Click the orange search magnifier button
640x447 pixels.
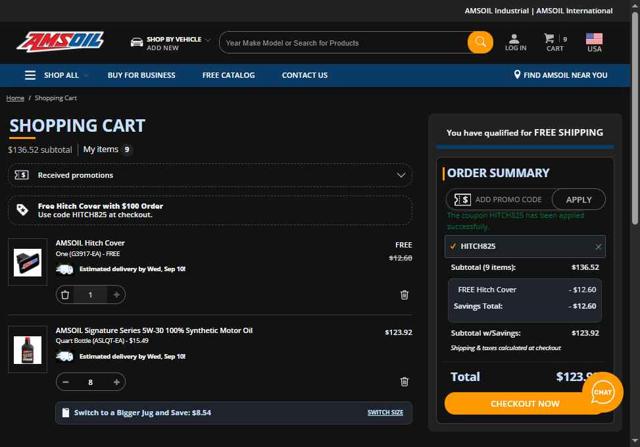tap(480, 42)
